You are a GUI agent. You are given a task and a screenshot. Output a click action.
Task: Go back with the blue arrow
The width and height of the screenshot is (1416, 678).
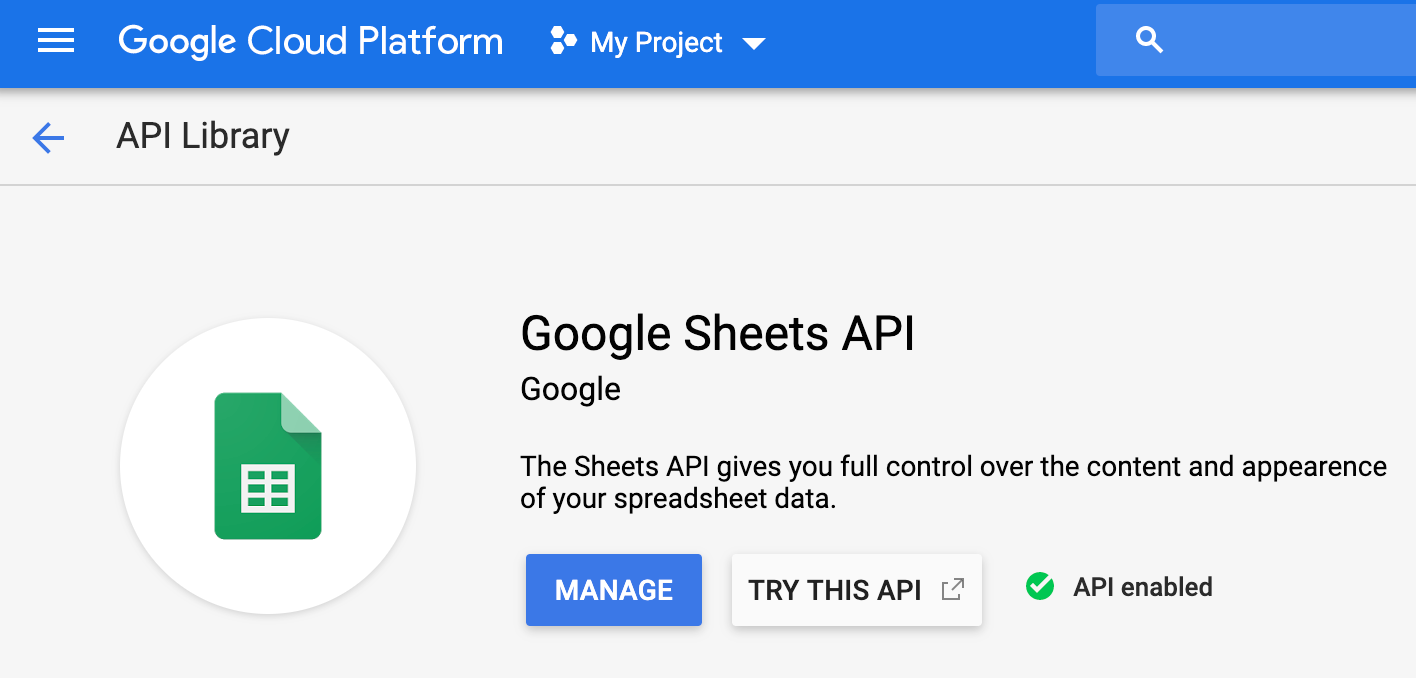pyautogui.click(x=48, y=137)
